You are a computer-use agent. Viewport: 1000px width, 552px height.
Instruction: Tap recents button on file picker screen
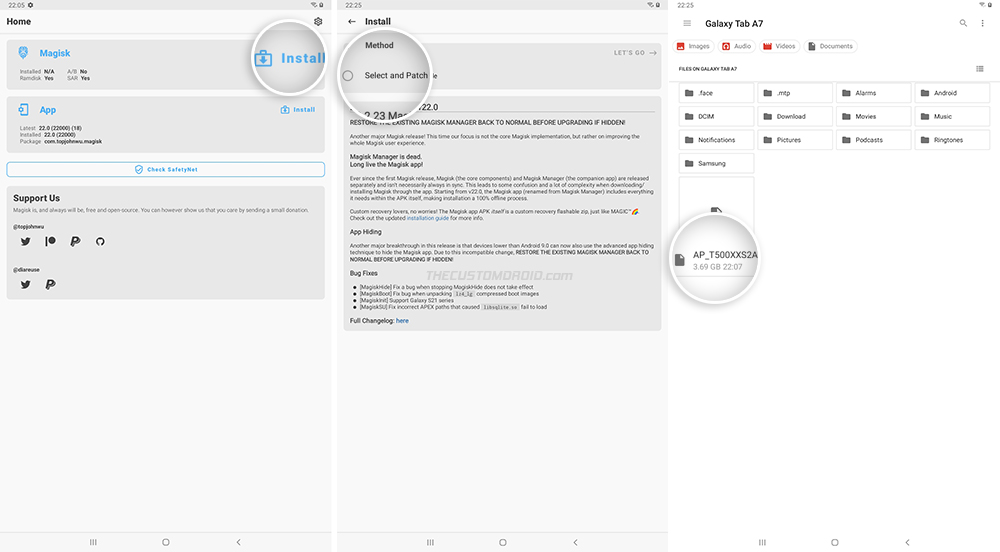[x=762, y=542]
